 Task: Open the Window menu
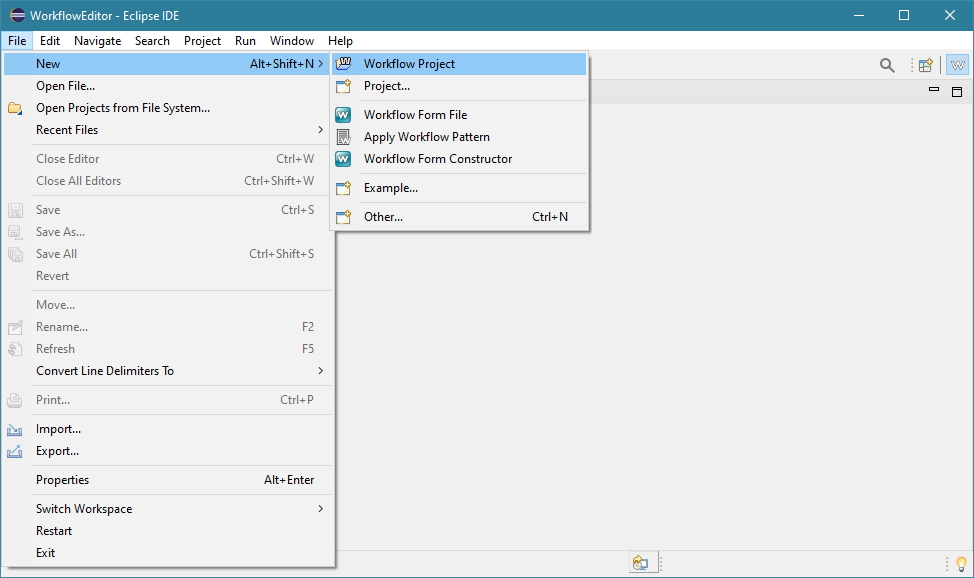coord(292,41)
